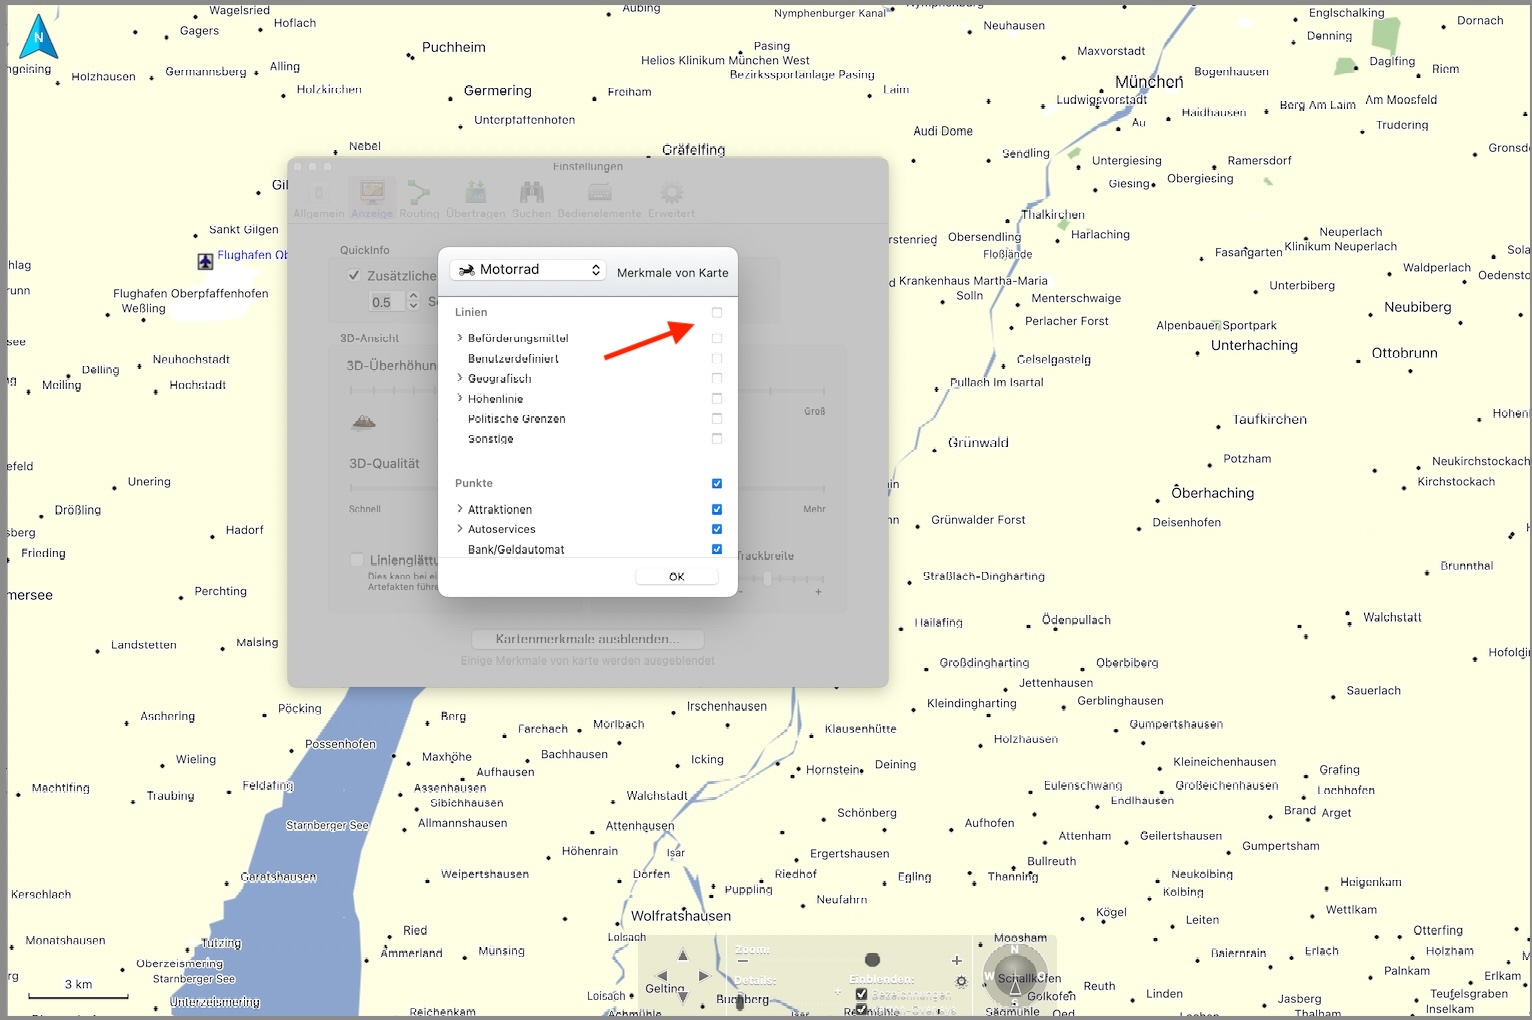Expand the Beförderungsmittel tree row
This screenshot has width=1532, height=1020.
pos(460,338)
